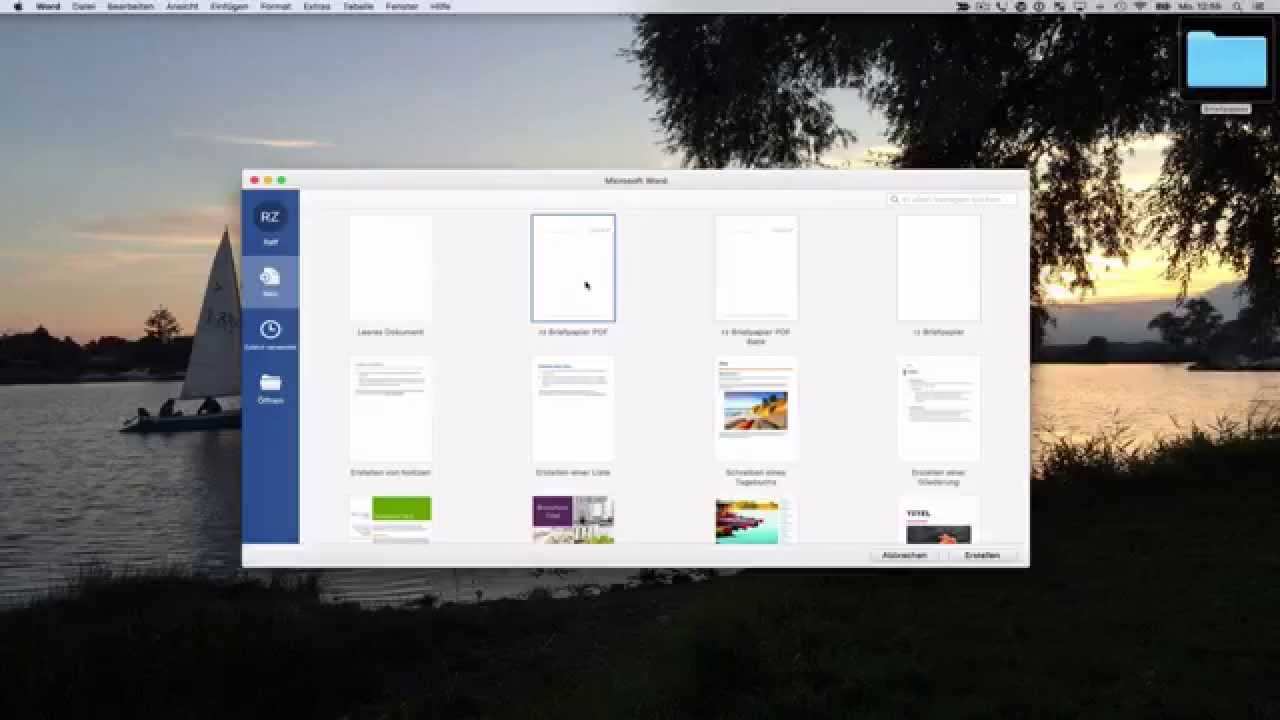1280x720 pixels.
Task: Choose the Schreiben eines Tagebuchs template
Action: click(x=756, y=409)
